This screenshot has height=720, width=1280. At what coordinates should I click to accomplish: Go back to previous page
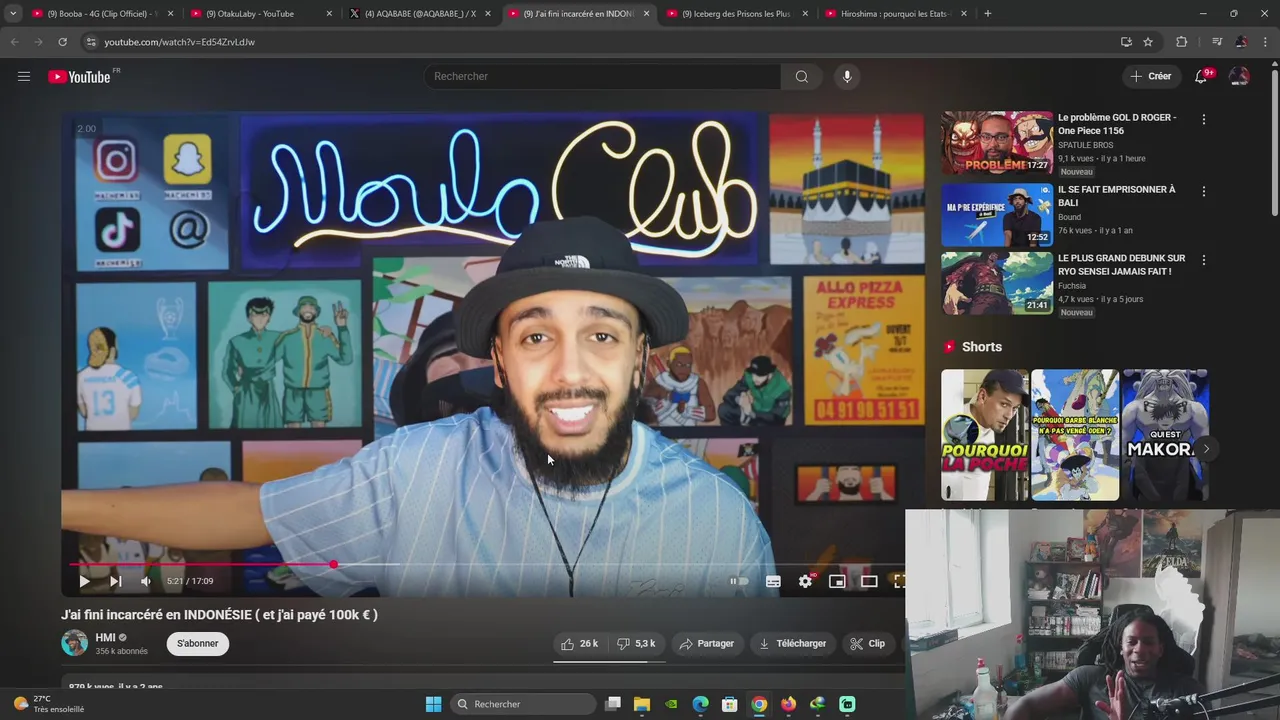pyautogui.click(x=14, y=42)
